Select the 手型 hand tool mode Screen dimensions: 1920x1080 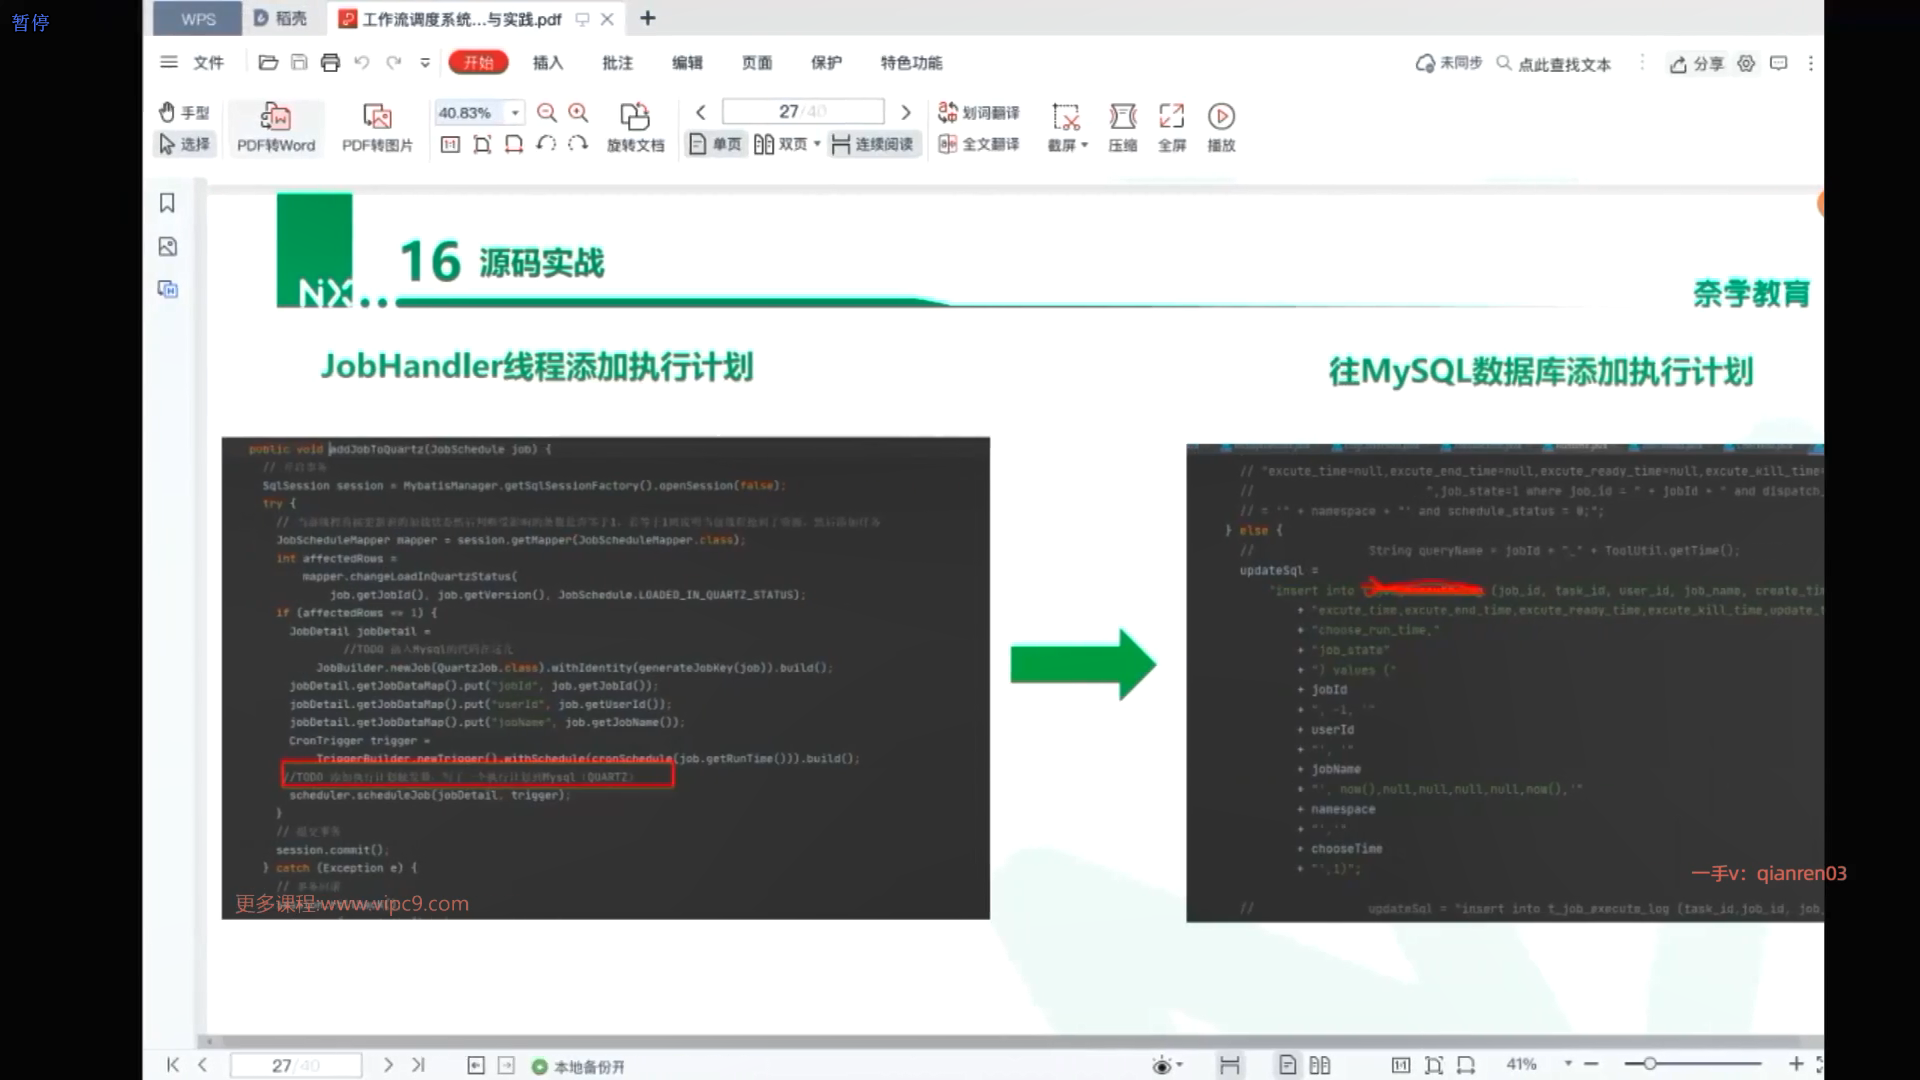click(x=185, y=113)
